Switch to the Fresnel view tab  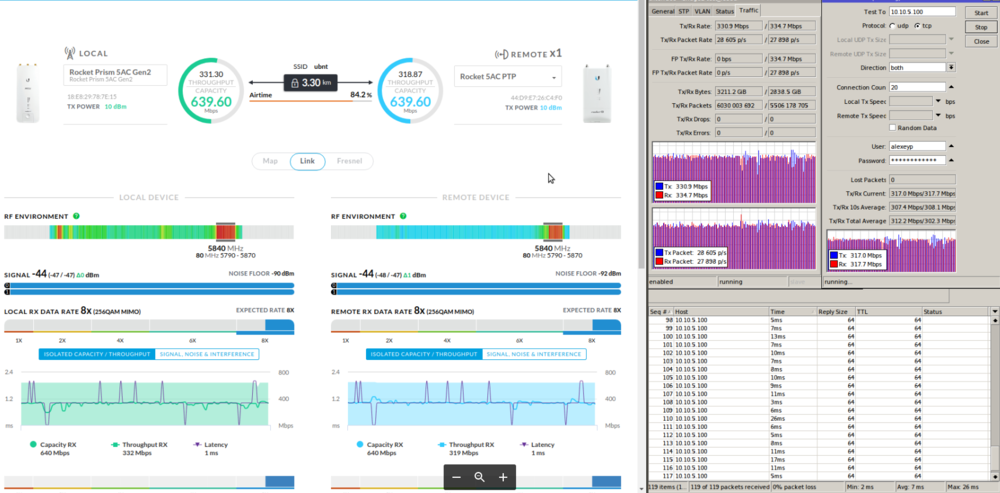pos(349,161)
